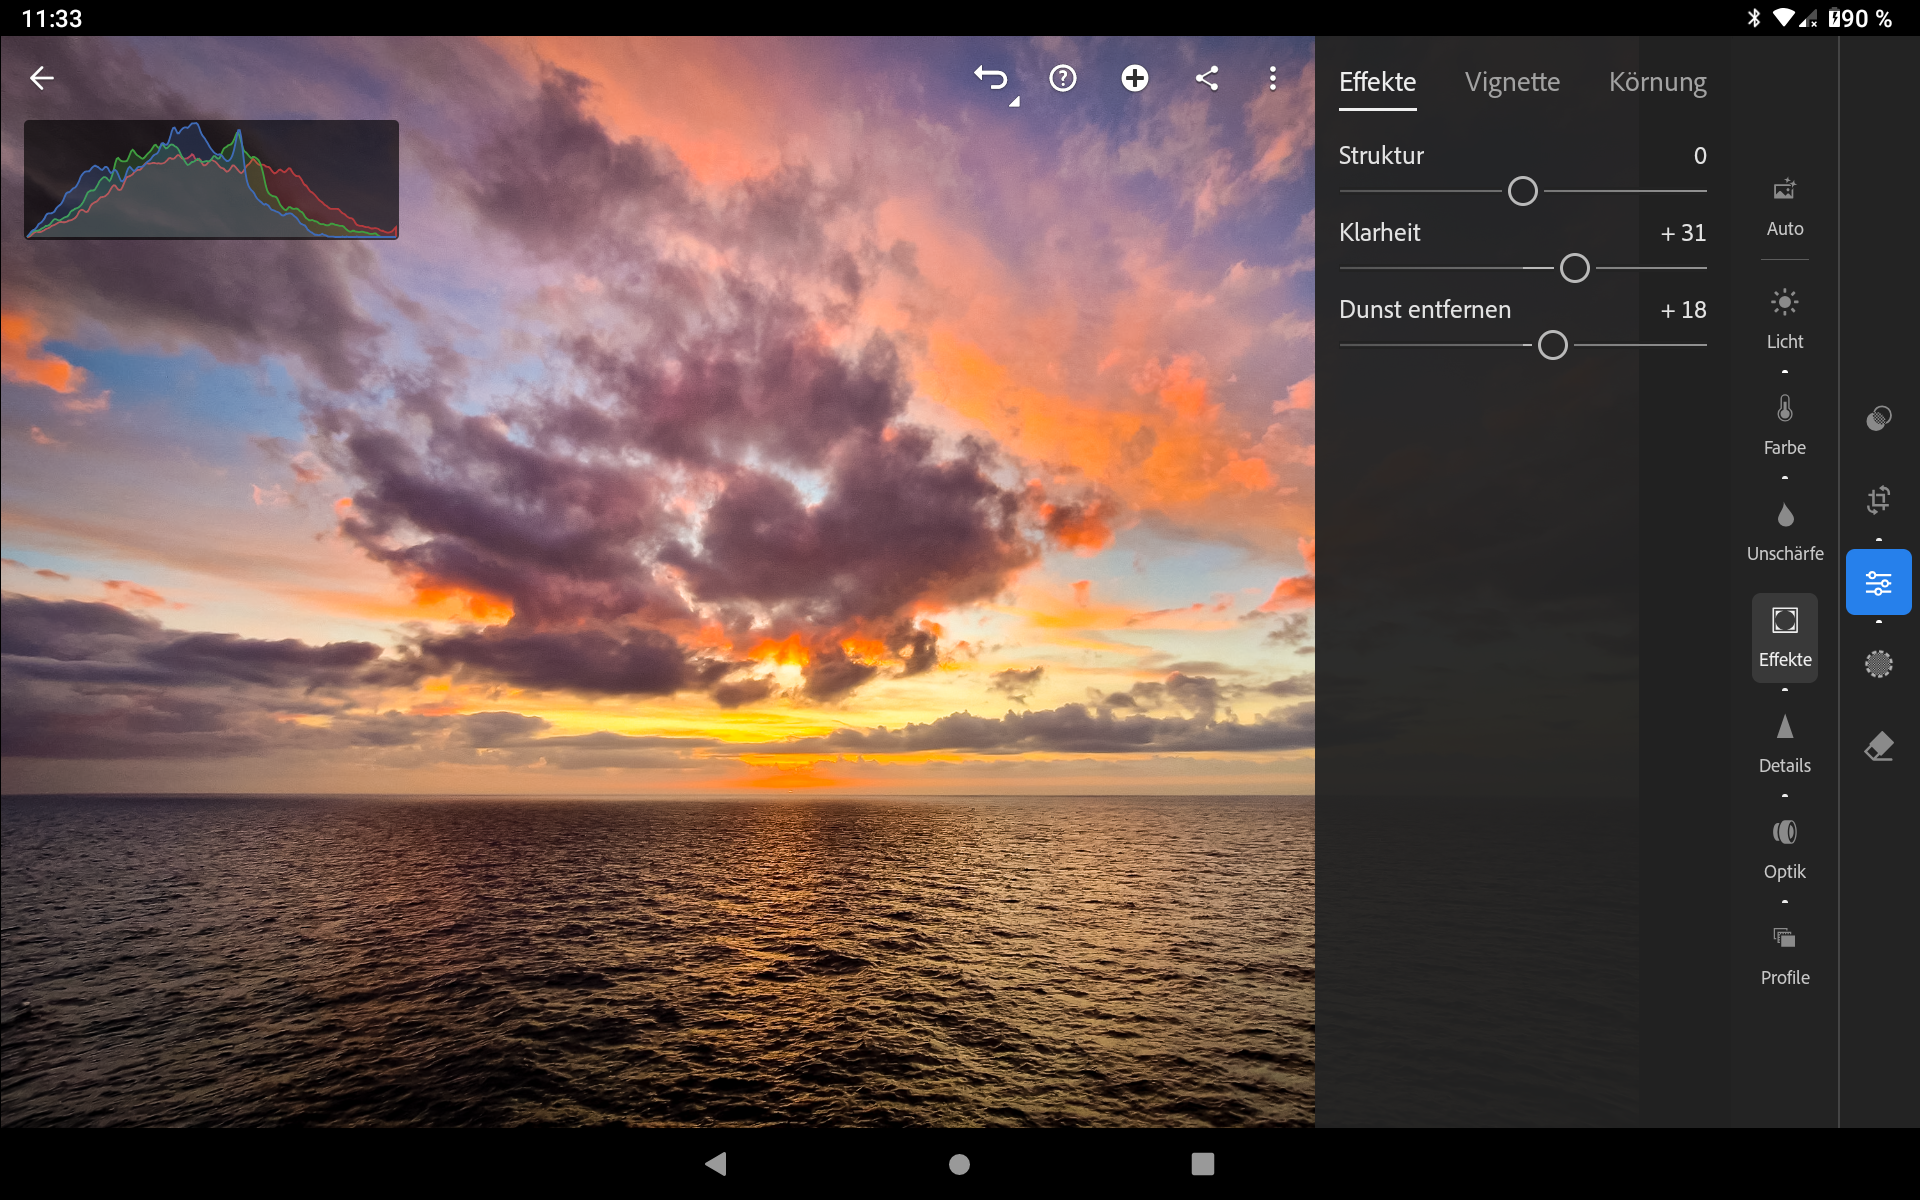Click the Dunst entfernen slider handle
This screenshot has width=1920, height=1200.
coord(1552,345)
